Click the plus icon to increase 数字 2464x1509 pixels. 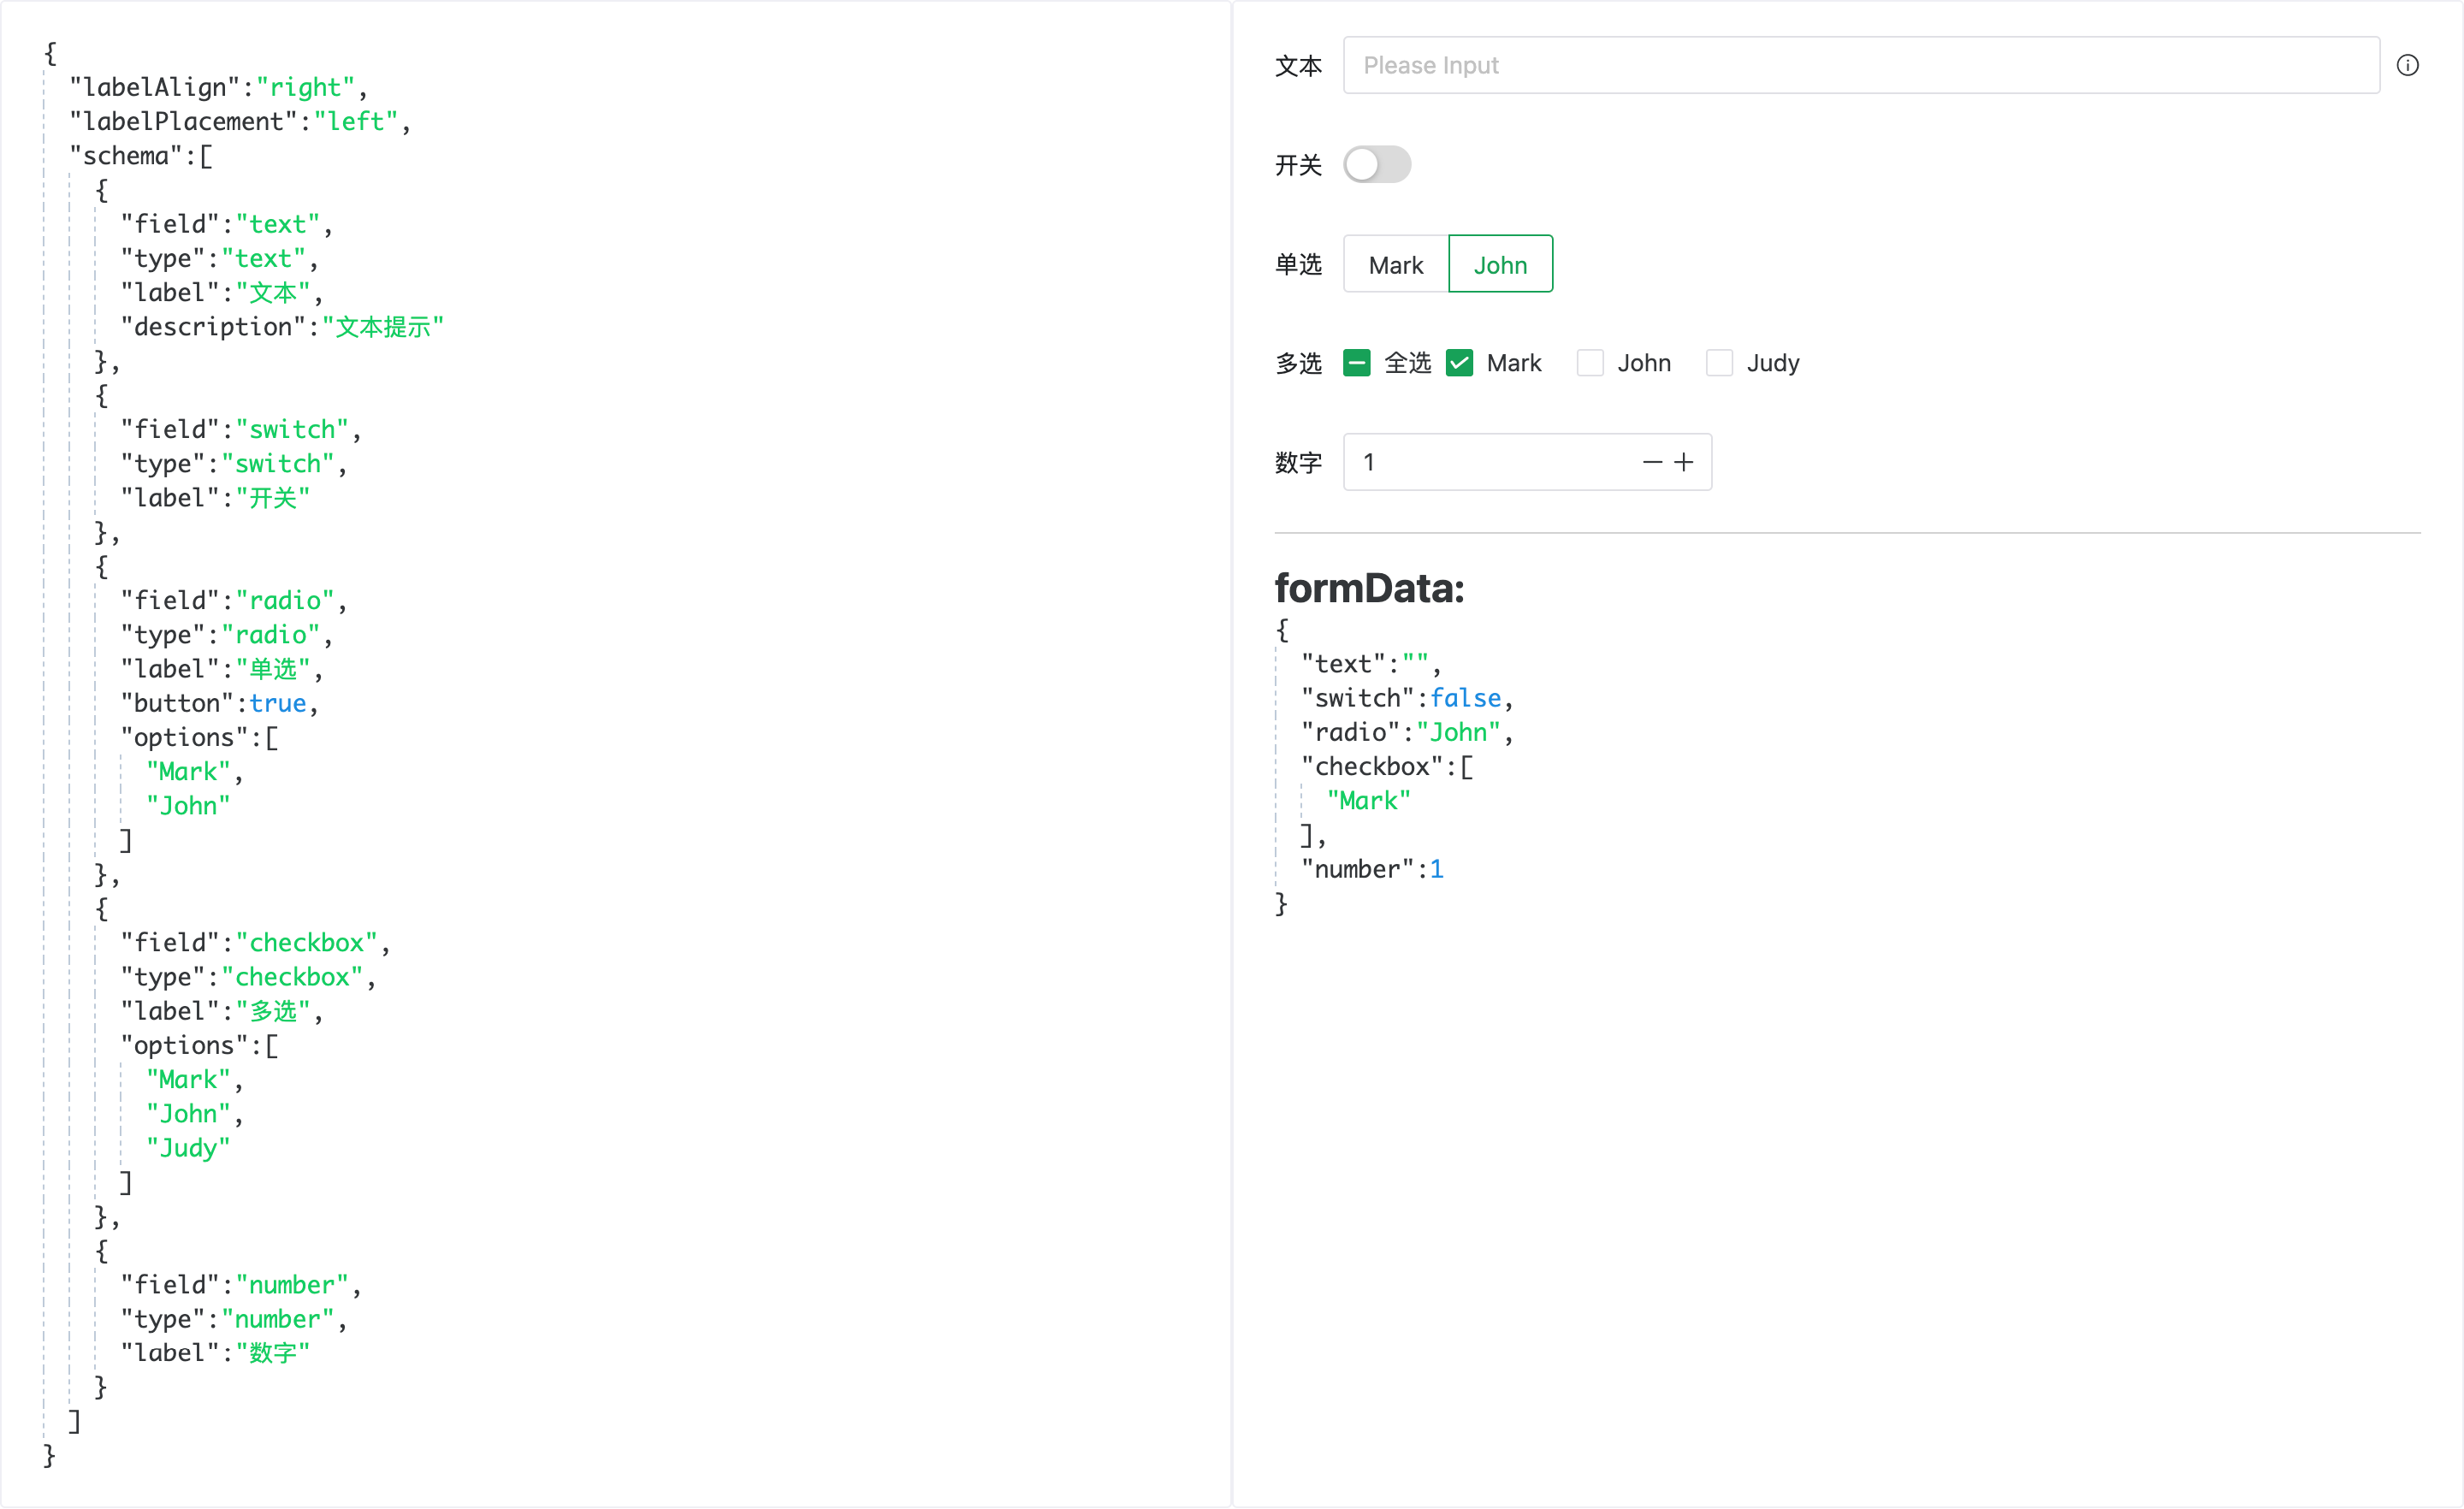coord(1684,462)
